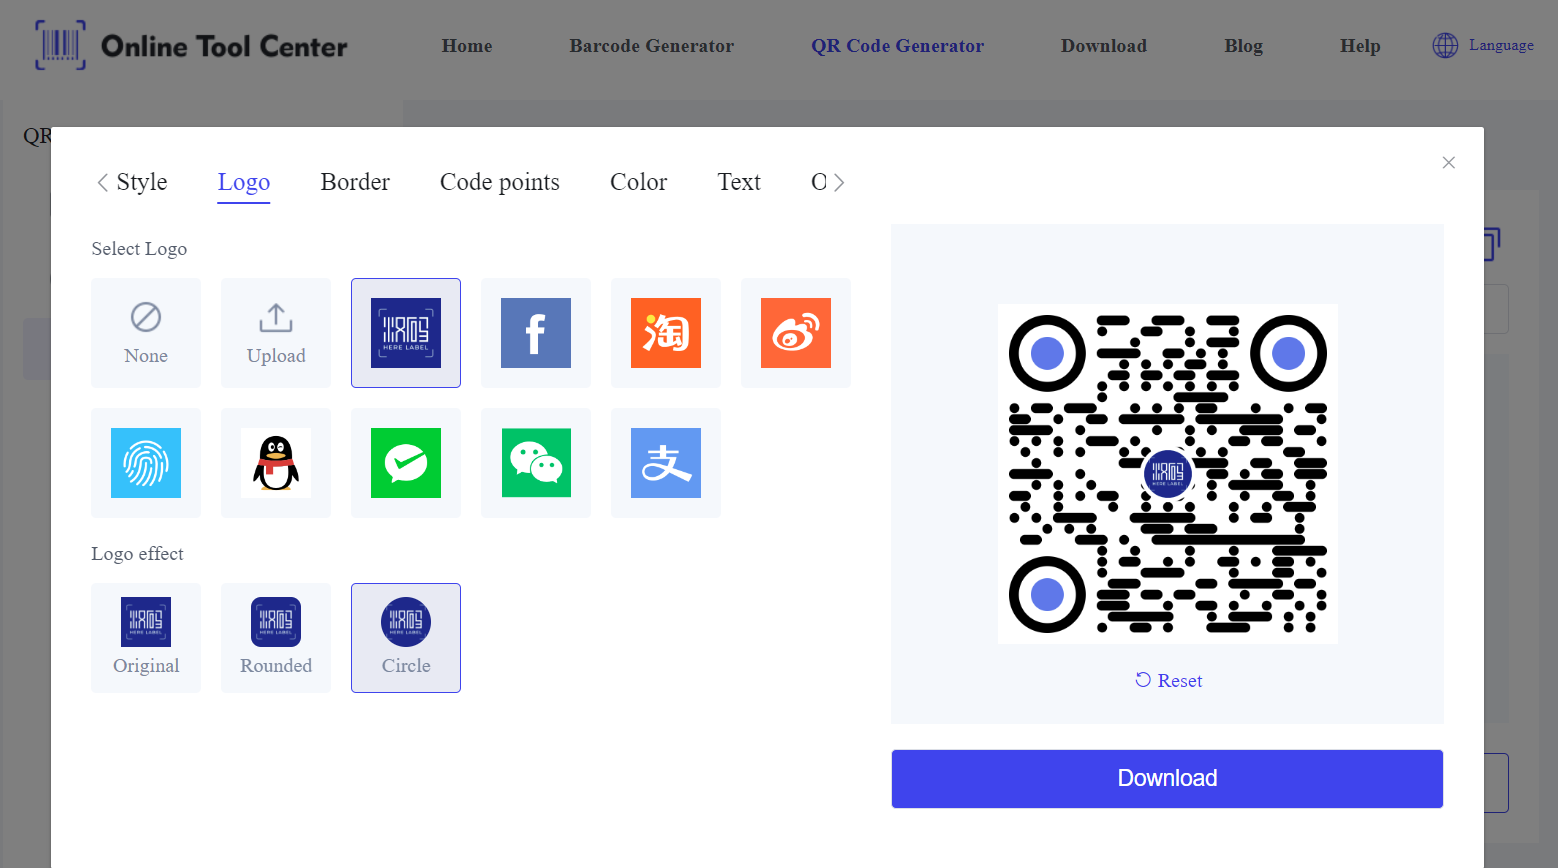Click the Select Logo heading
The image size is (1558, 868).
139,249
